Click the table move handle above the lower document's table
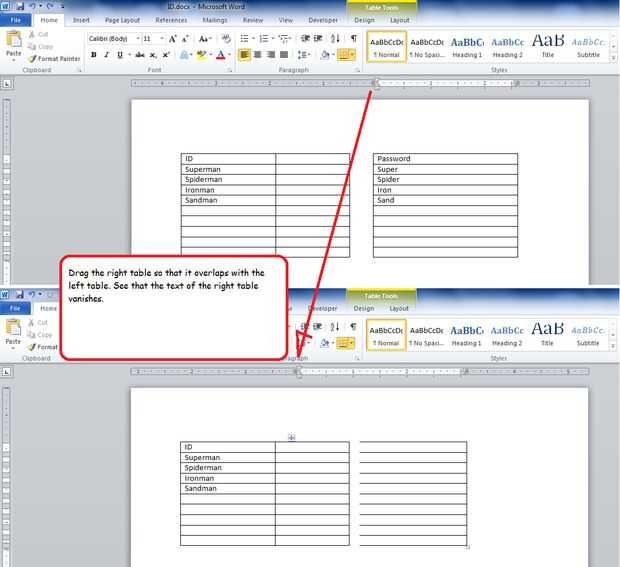The width and height of the screenshot is (620, 567). [x=291, y=437]
